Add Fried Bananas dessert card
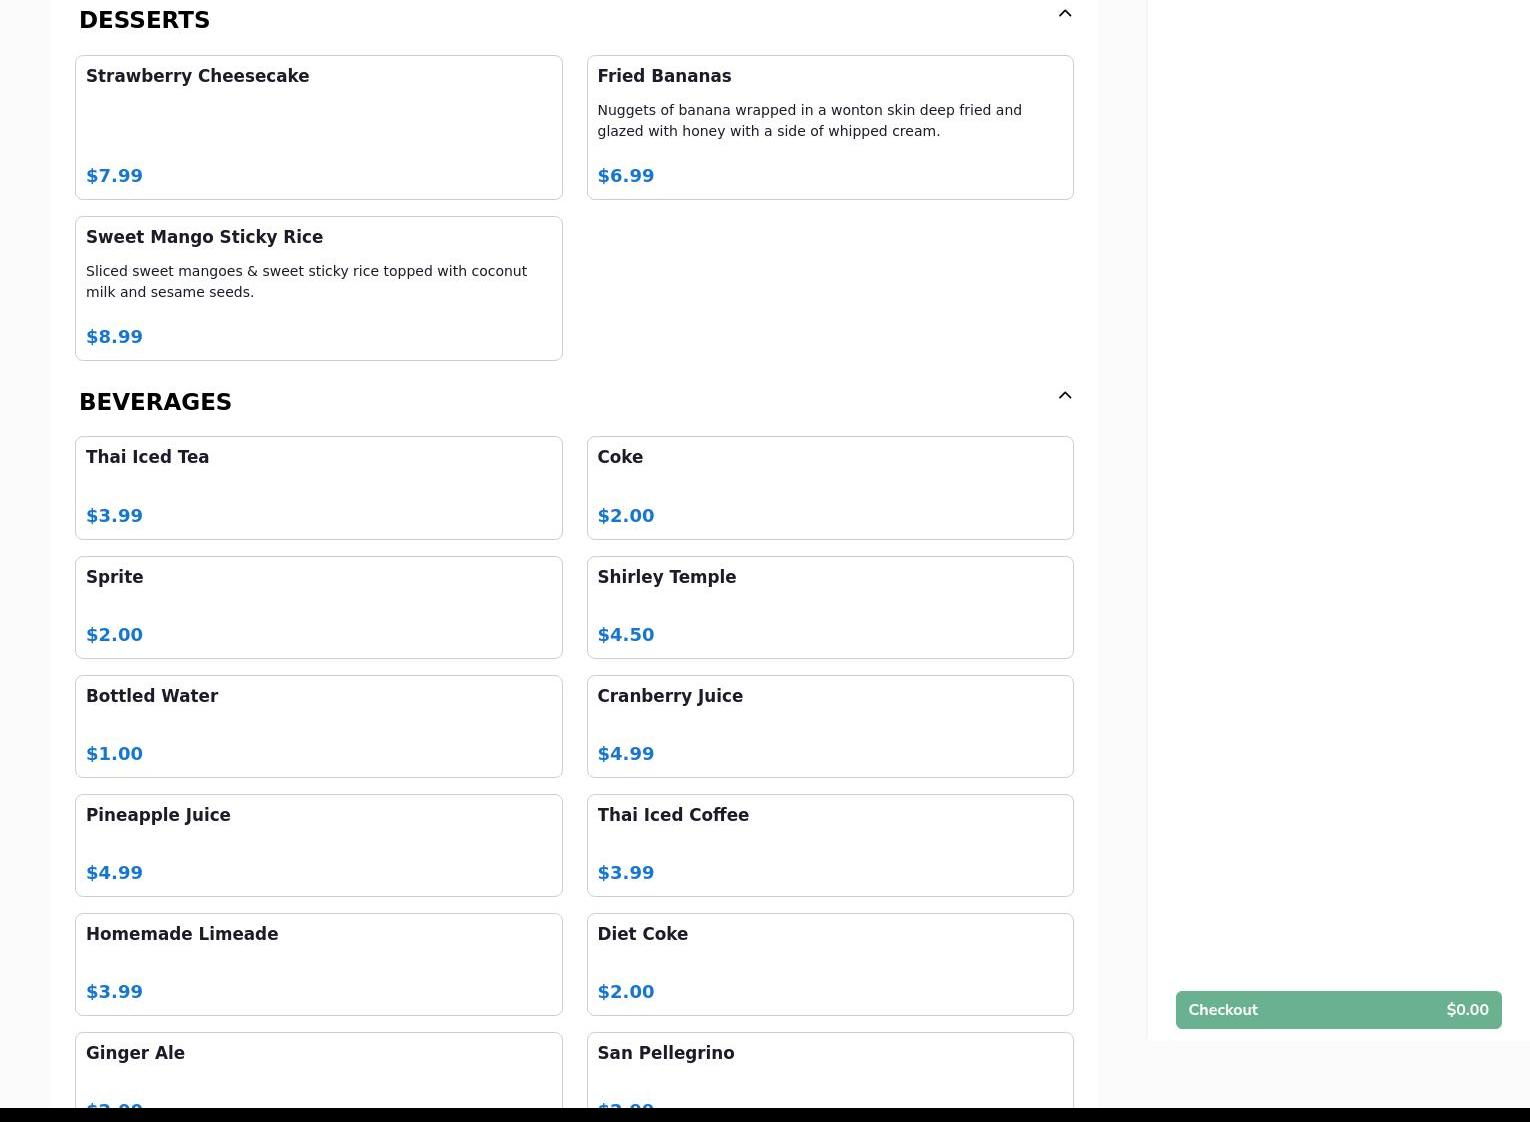Screen dimensions: 1530x1122 [x=830, y=128]
